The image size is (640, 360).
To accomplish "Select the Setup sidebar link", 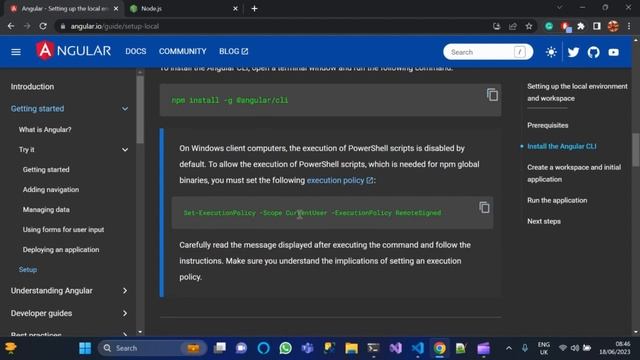I will (x=28, y=269).
